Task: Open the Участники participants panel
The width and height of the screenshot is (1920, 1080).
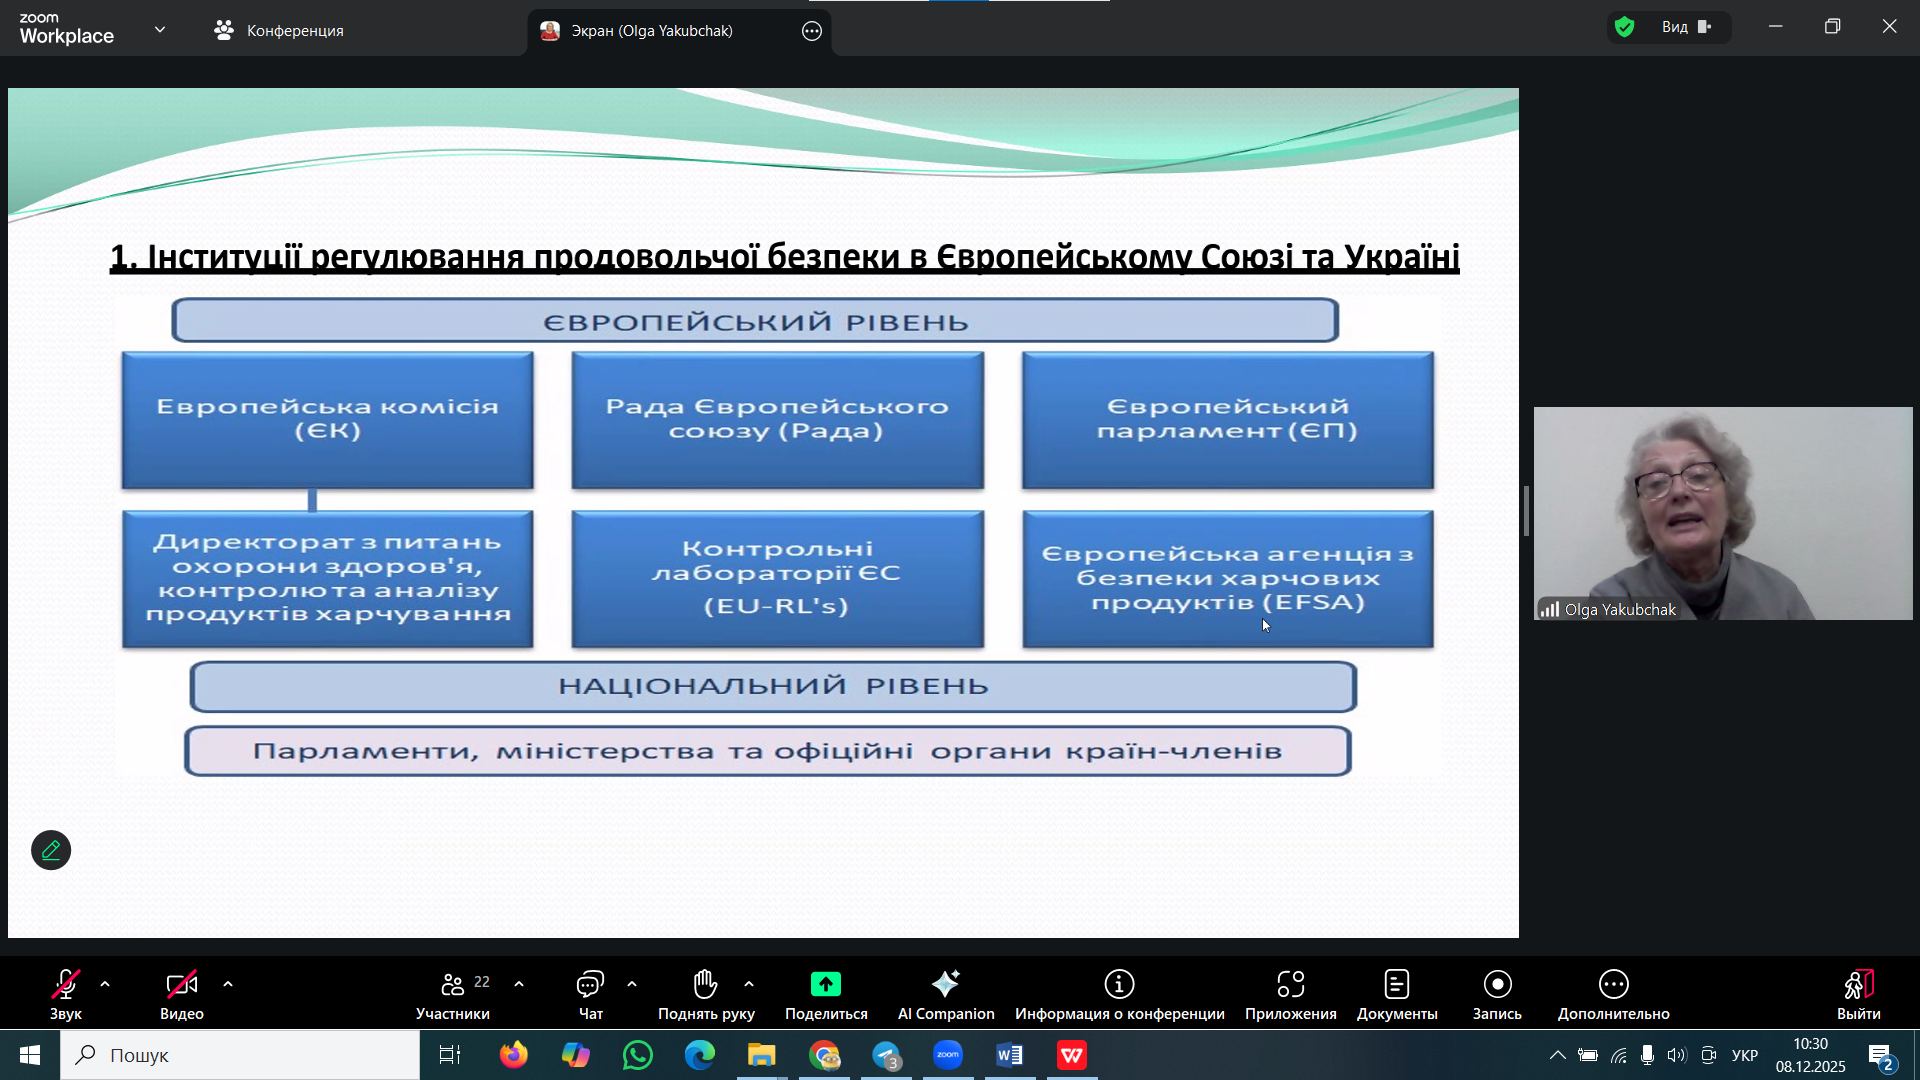Action: 453,994
